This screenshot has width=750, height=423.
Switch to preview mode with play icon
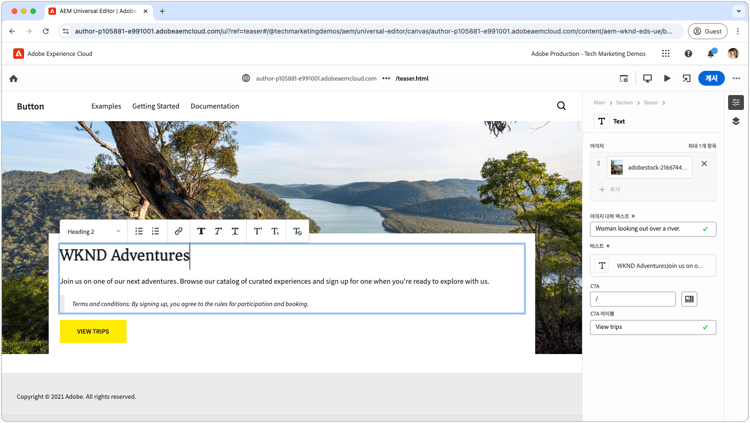667,78
